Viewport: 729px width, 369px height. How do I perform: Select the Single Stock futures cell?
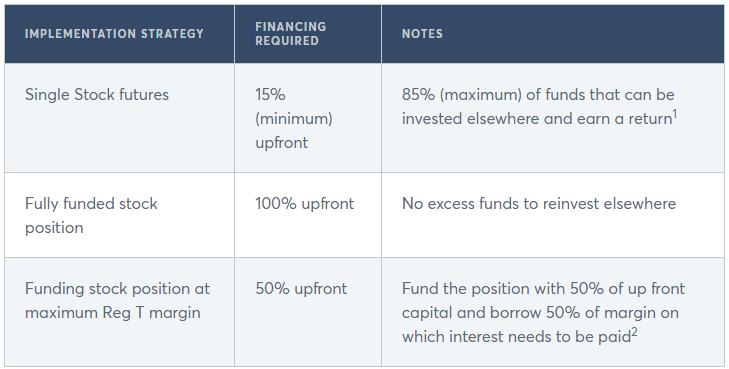click(x=119, y=118)
